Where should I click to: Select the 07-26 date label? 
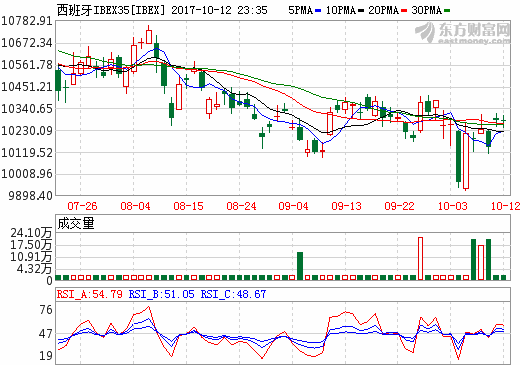82,206
